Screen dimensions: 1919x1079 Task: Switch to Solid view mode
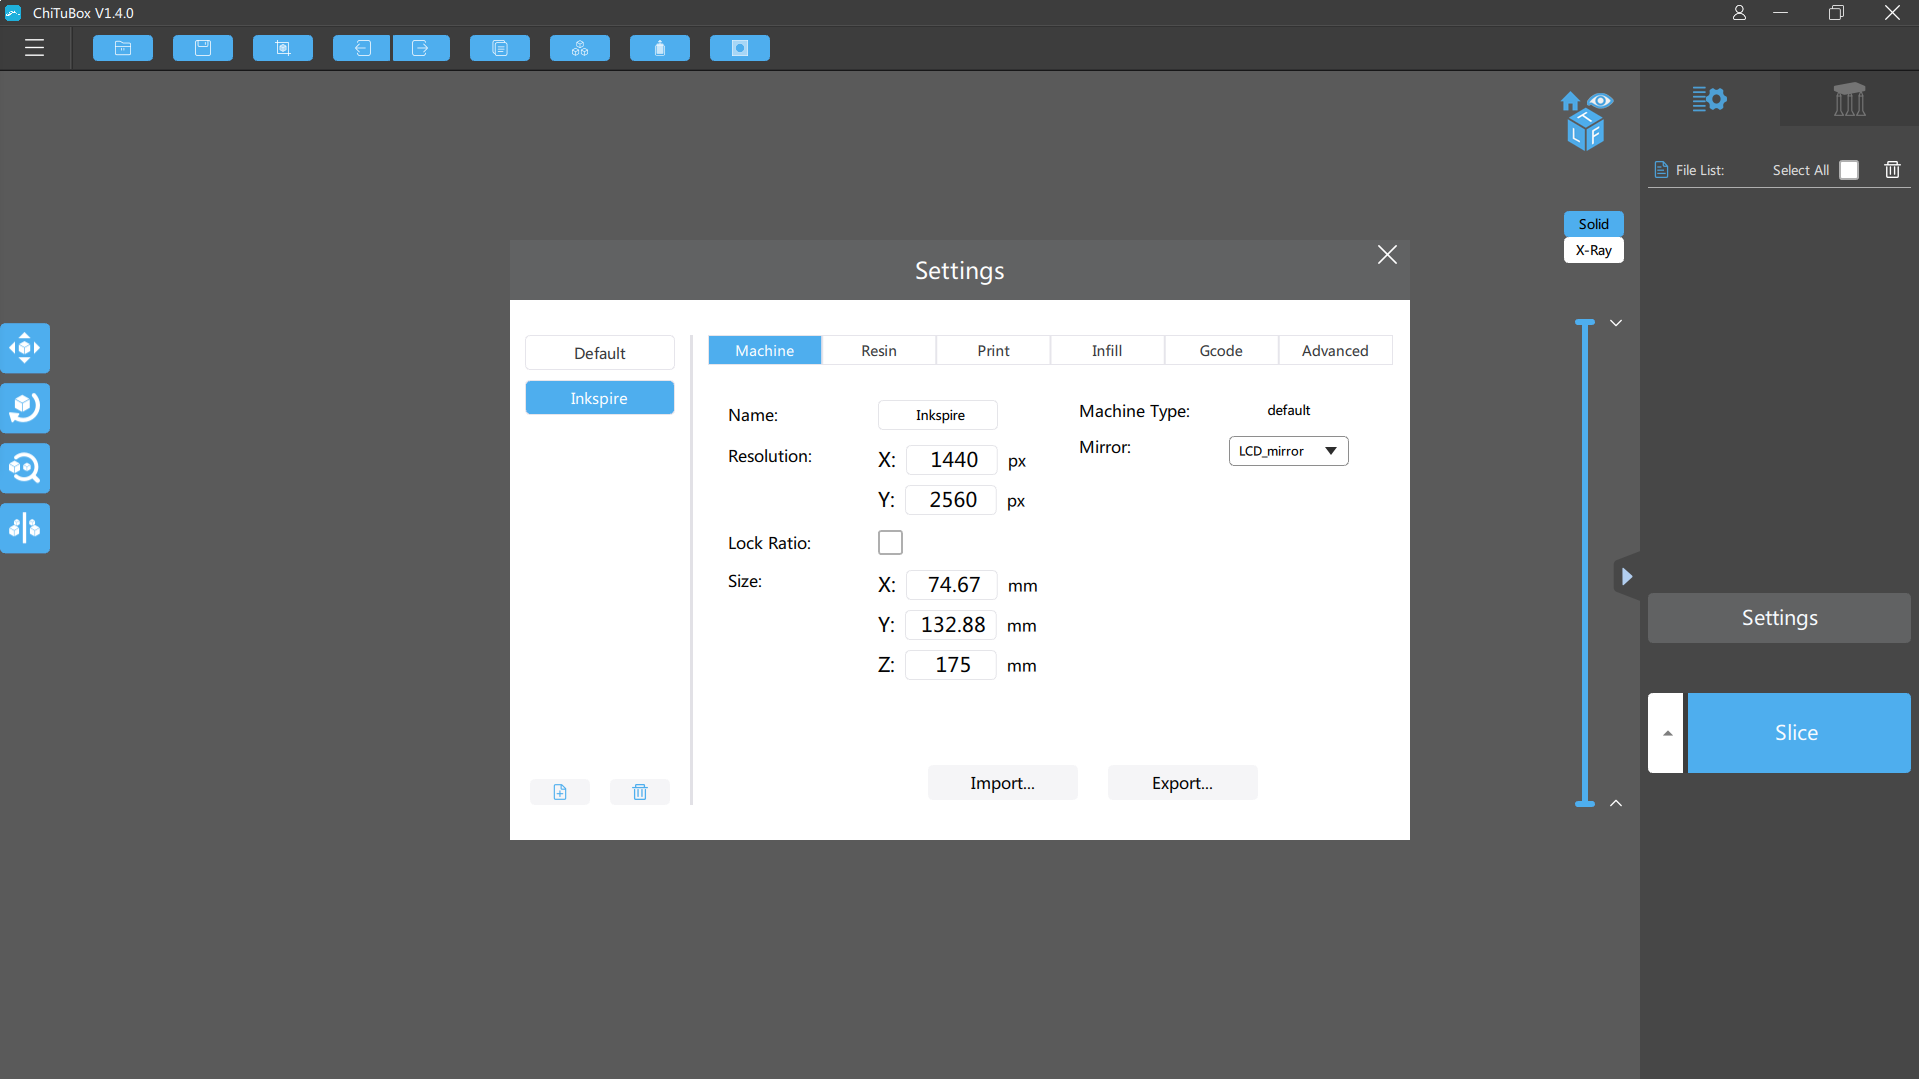tap(1594, 224)
